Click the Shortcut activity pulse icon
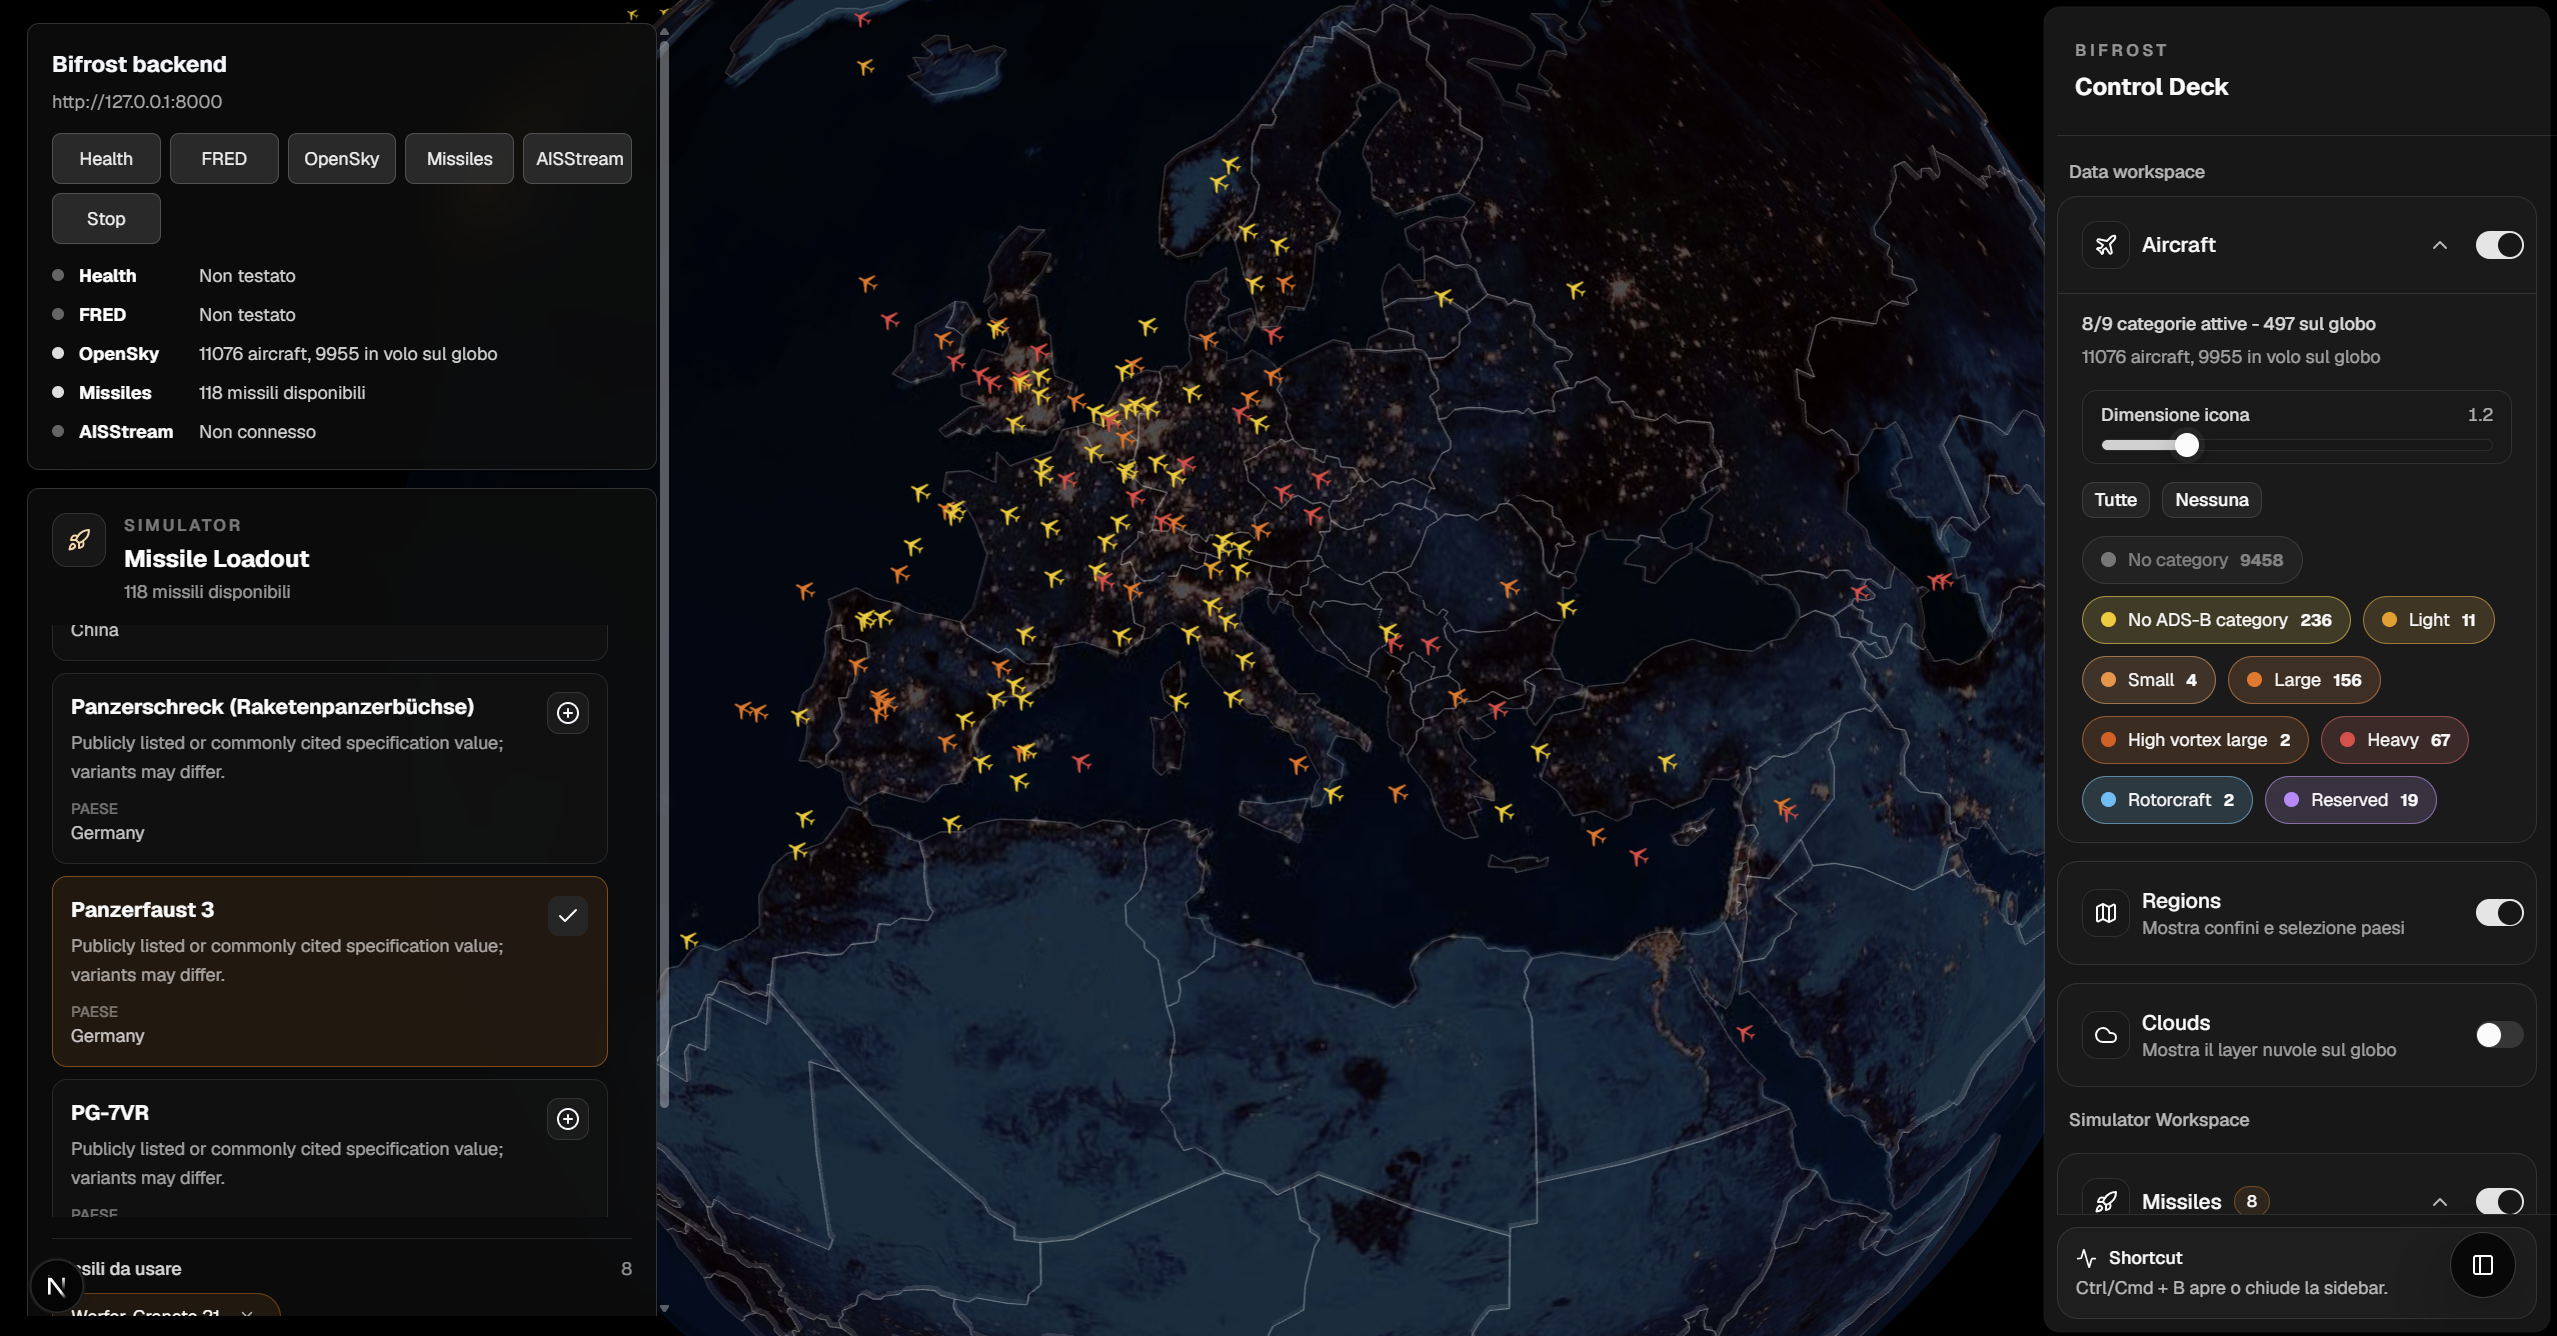The height and width of the screenshot is (1336, 2557). click(x=2087, y=1258)
